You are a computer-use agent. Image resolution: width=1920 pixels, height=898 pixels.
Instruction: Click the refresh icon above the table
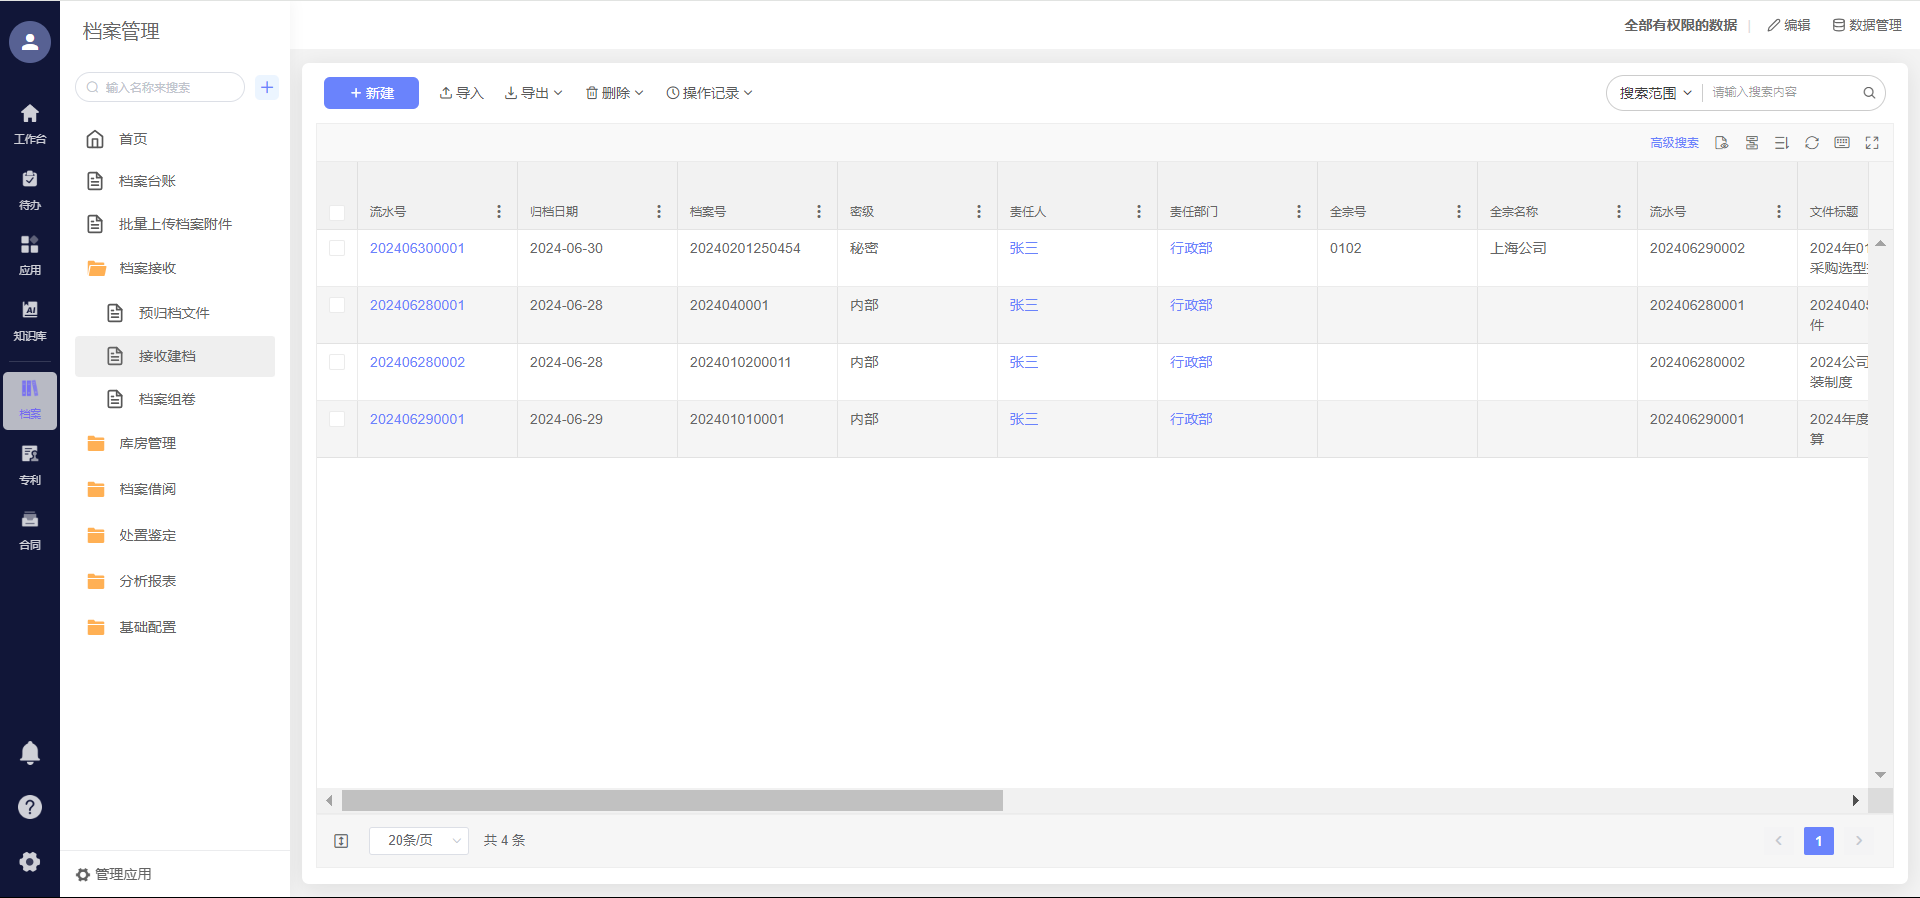(1811, 143)
